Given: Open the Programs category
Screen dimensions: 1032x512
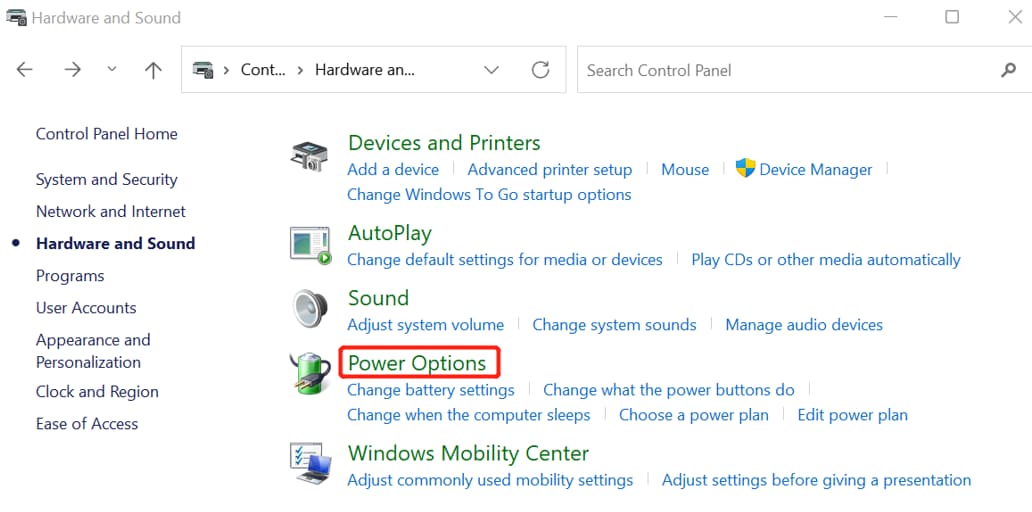Looking at the screenshot, I should click(70, 276).
